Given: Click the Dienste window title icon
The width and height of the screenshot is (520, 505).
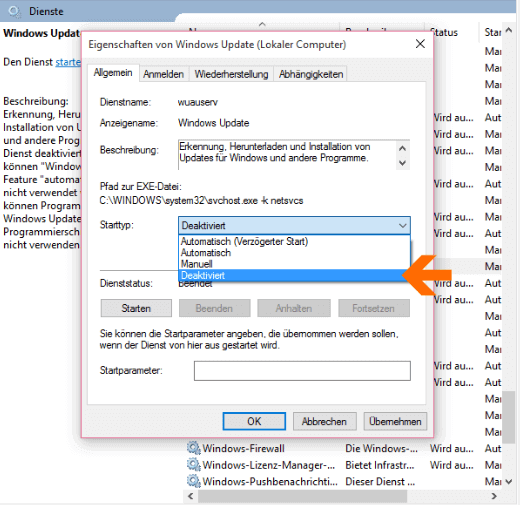Looking at the screenshot, I should pyautogui.click(x=14, y=11).
